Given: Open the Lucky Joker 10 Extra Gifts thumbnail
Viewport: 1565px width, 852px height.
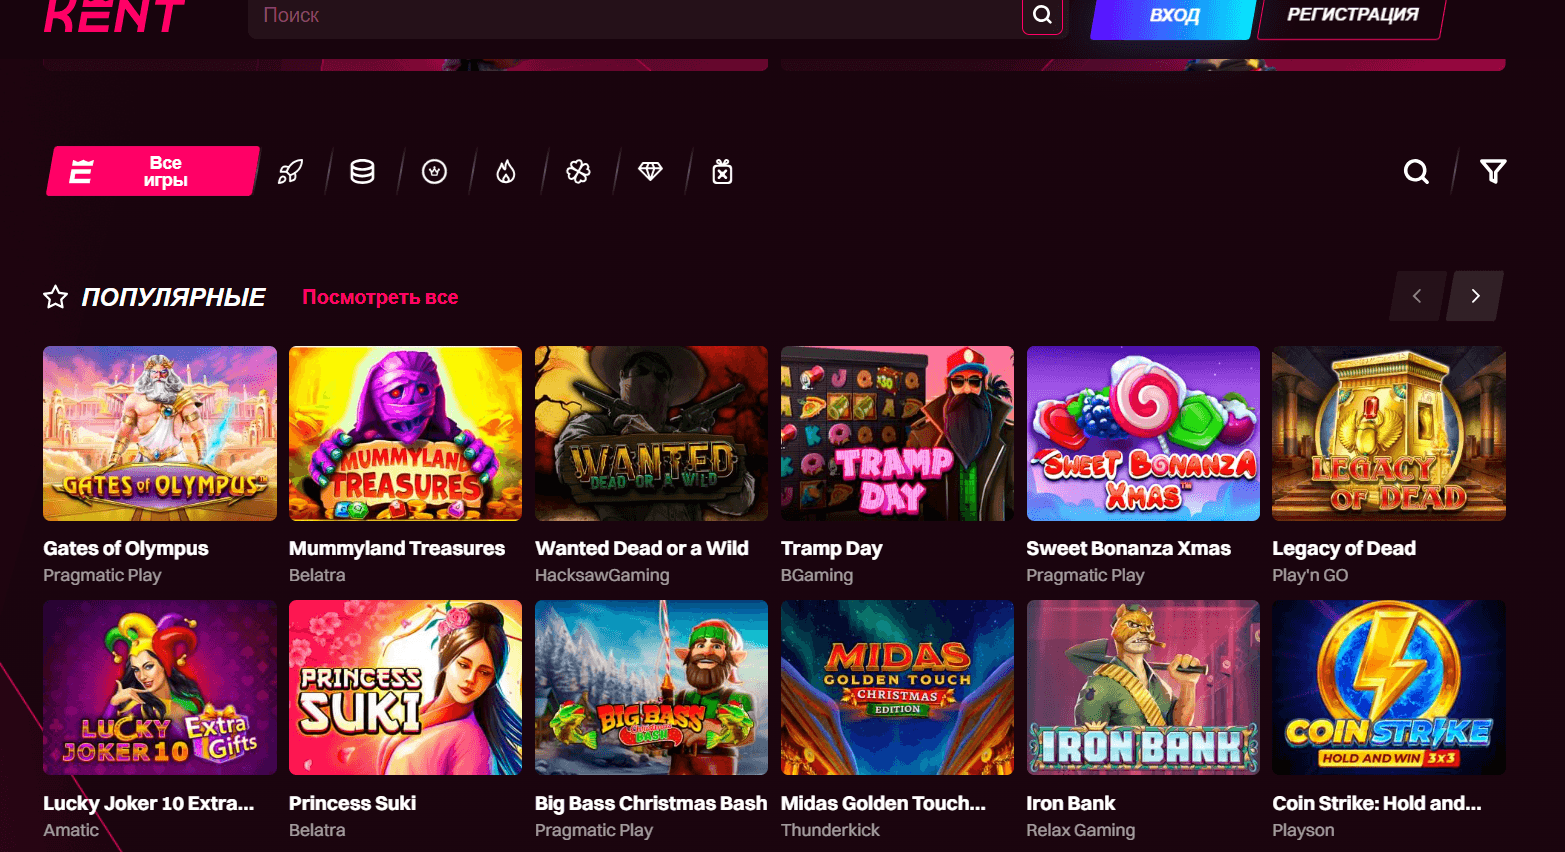Looking at the screenshot, I should click(x=160, y=688).
